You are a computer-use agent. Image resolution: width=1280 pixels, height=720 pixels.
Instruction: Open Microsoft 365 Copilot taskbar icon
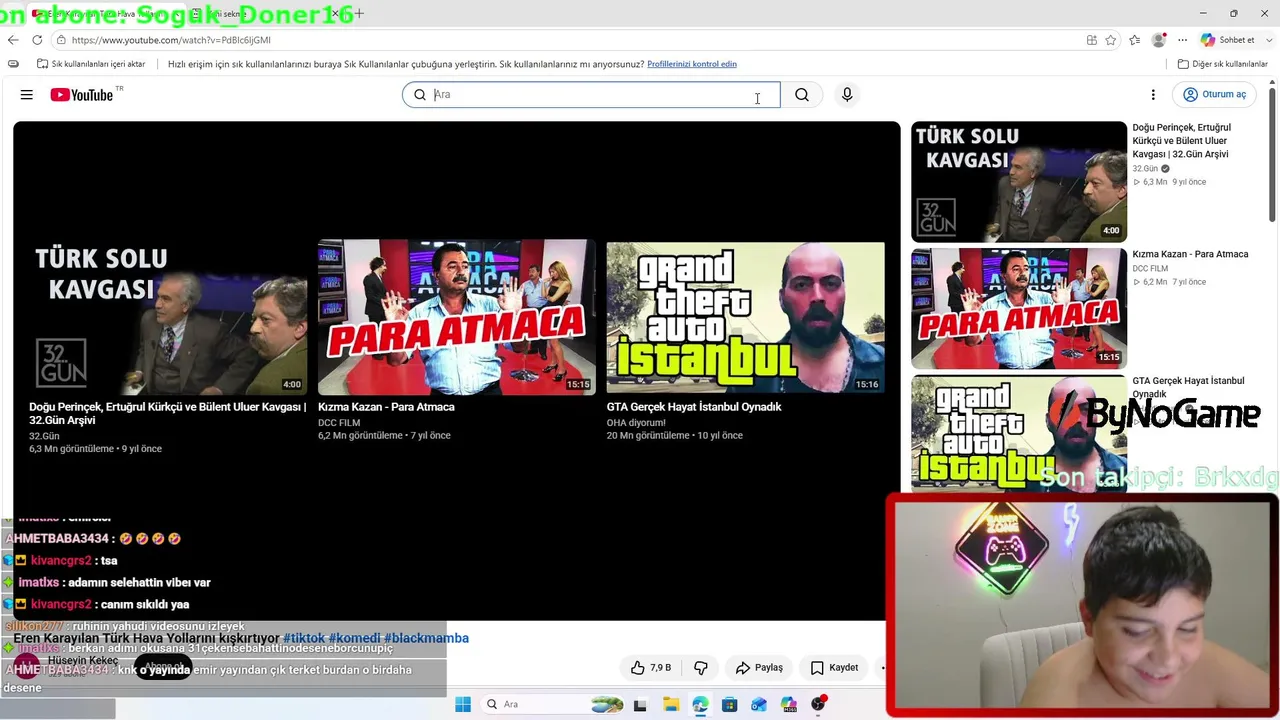tap(789, 704)
